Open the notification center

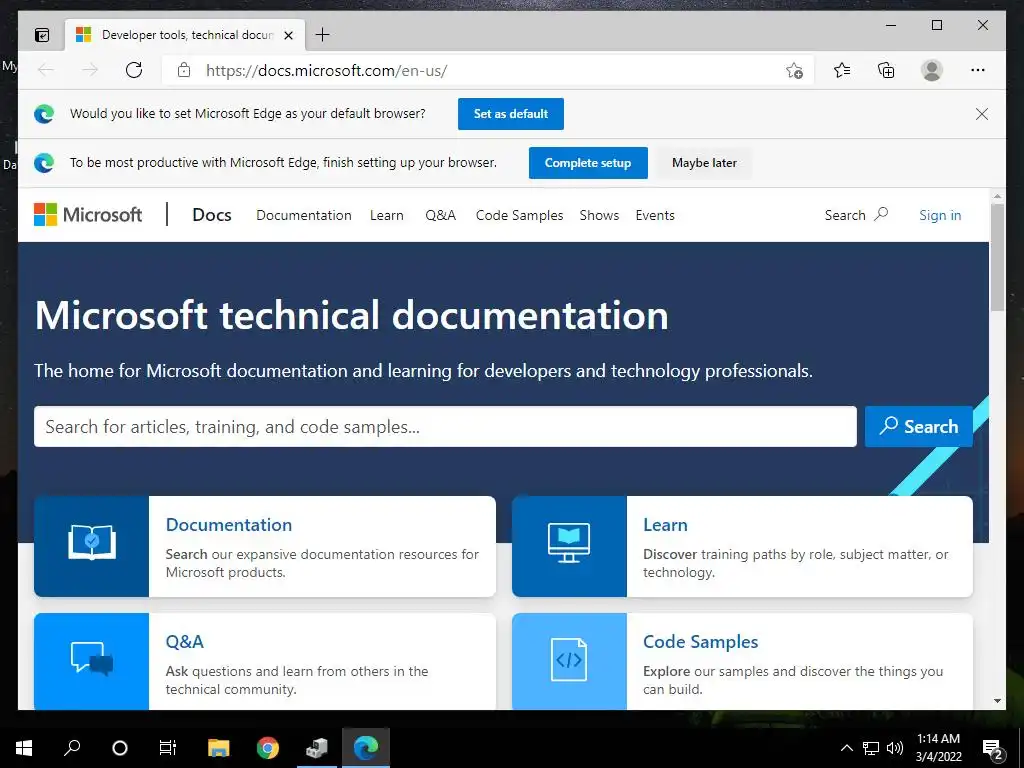coord(993,749)
